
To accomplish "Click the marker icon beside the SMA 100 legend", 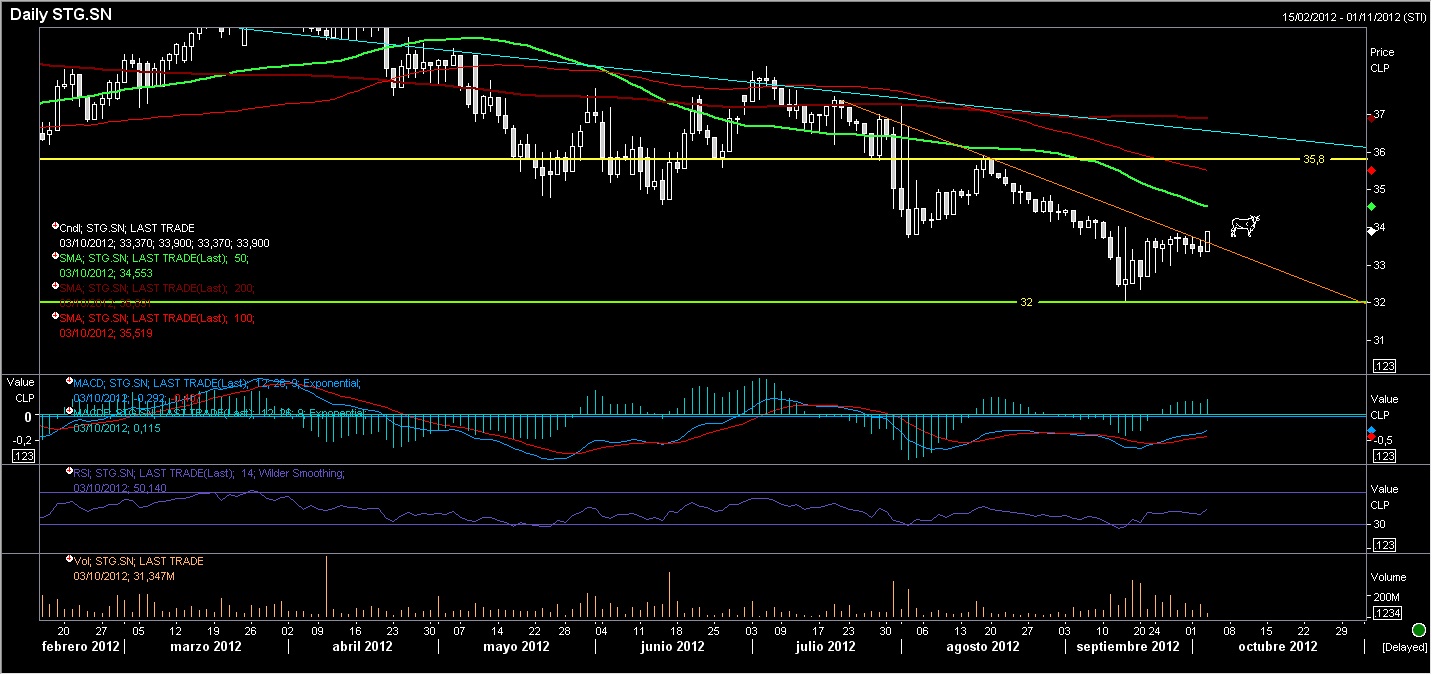I will point(55,317).
